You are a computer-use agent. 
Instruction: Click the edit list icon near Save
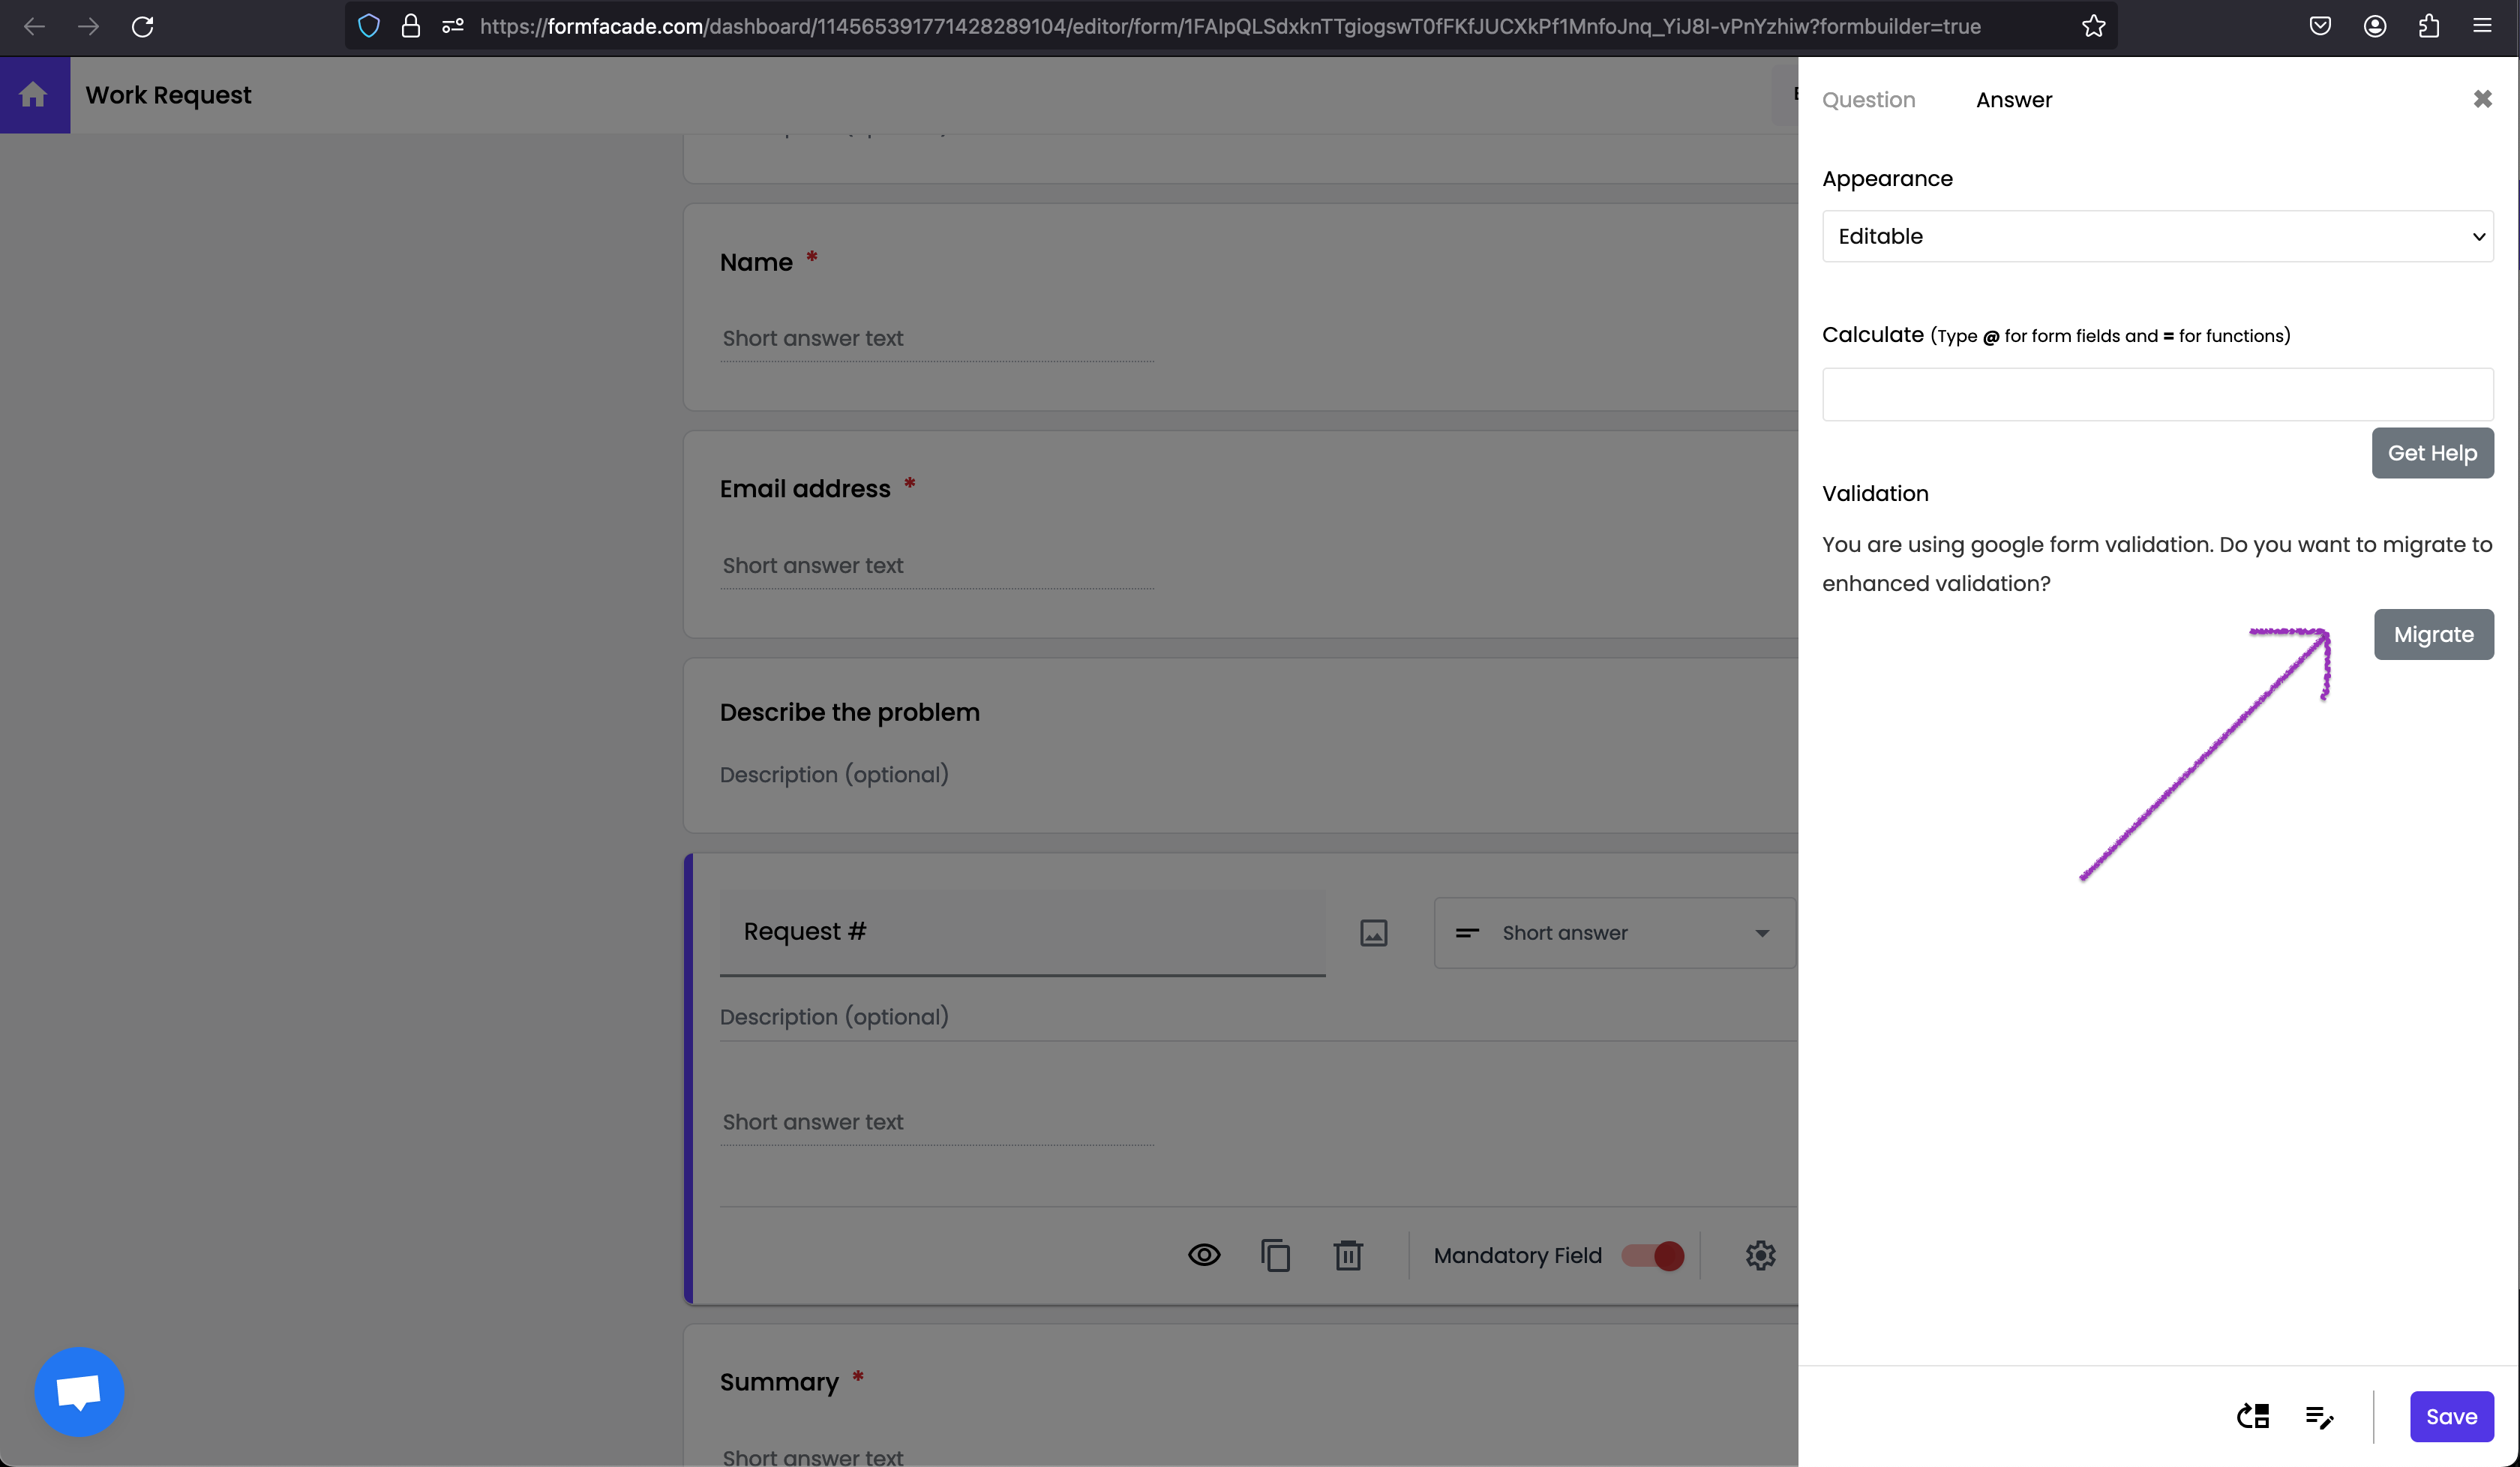[x=2319, y=1417]
